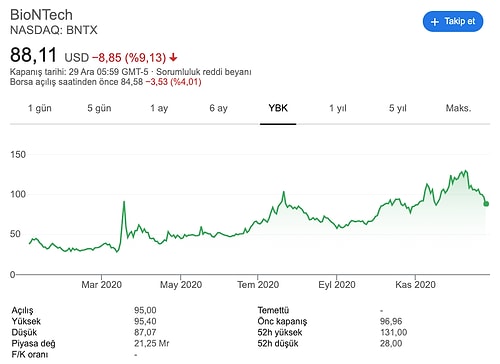
Task: Click the Kas 2020 axis label
Action: coord(415,285)
